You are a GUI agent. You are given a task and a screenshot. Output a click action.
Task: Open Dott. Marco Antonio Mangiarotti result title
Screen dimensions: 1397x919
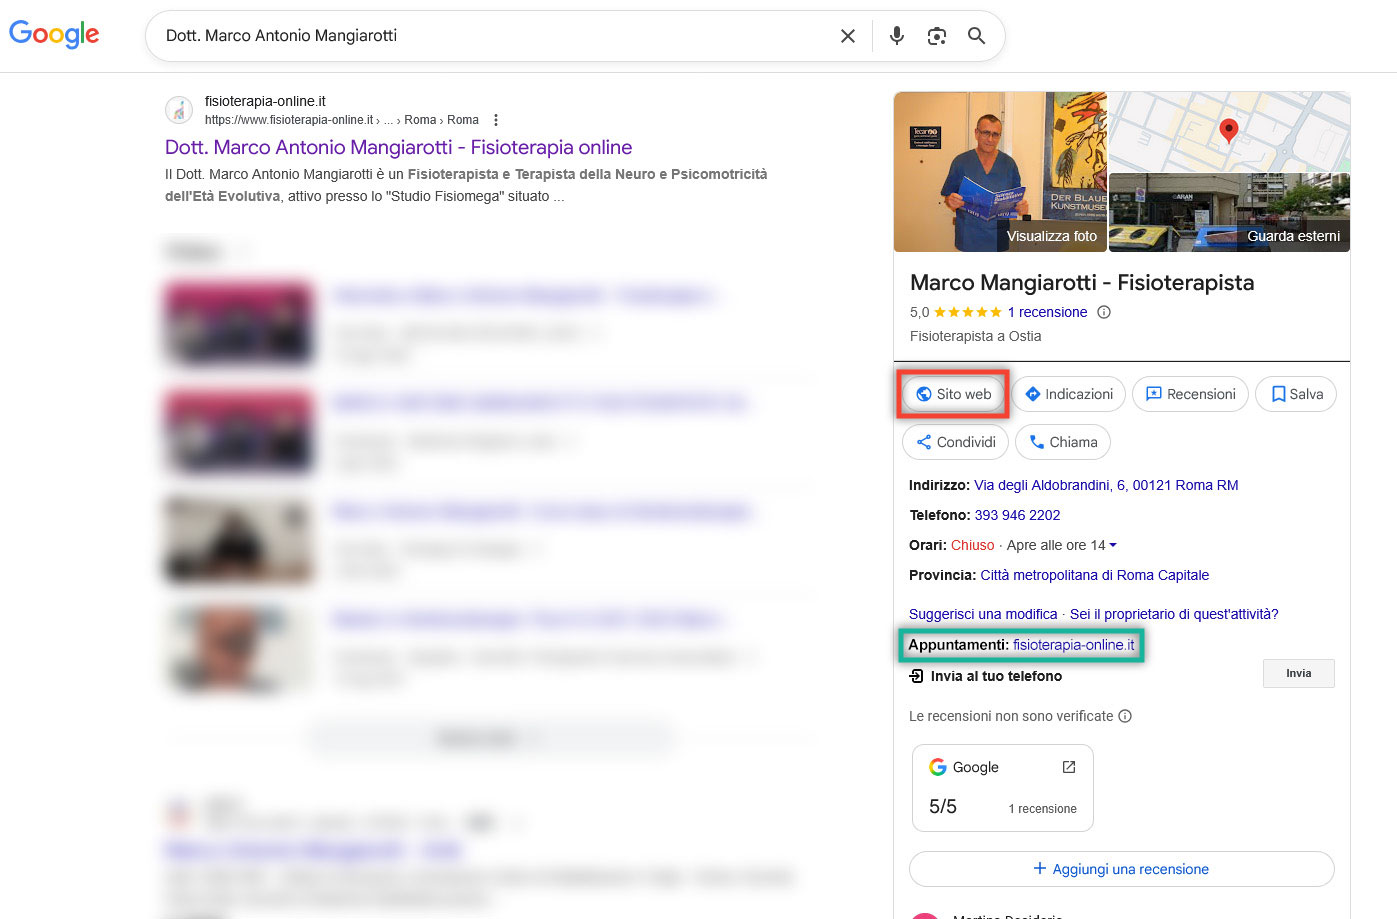pos(398,147)
